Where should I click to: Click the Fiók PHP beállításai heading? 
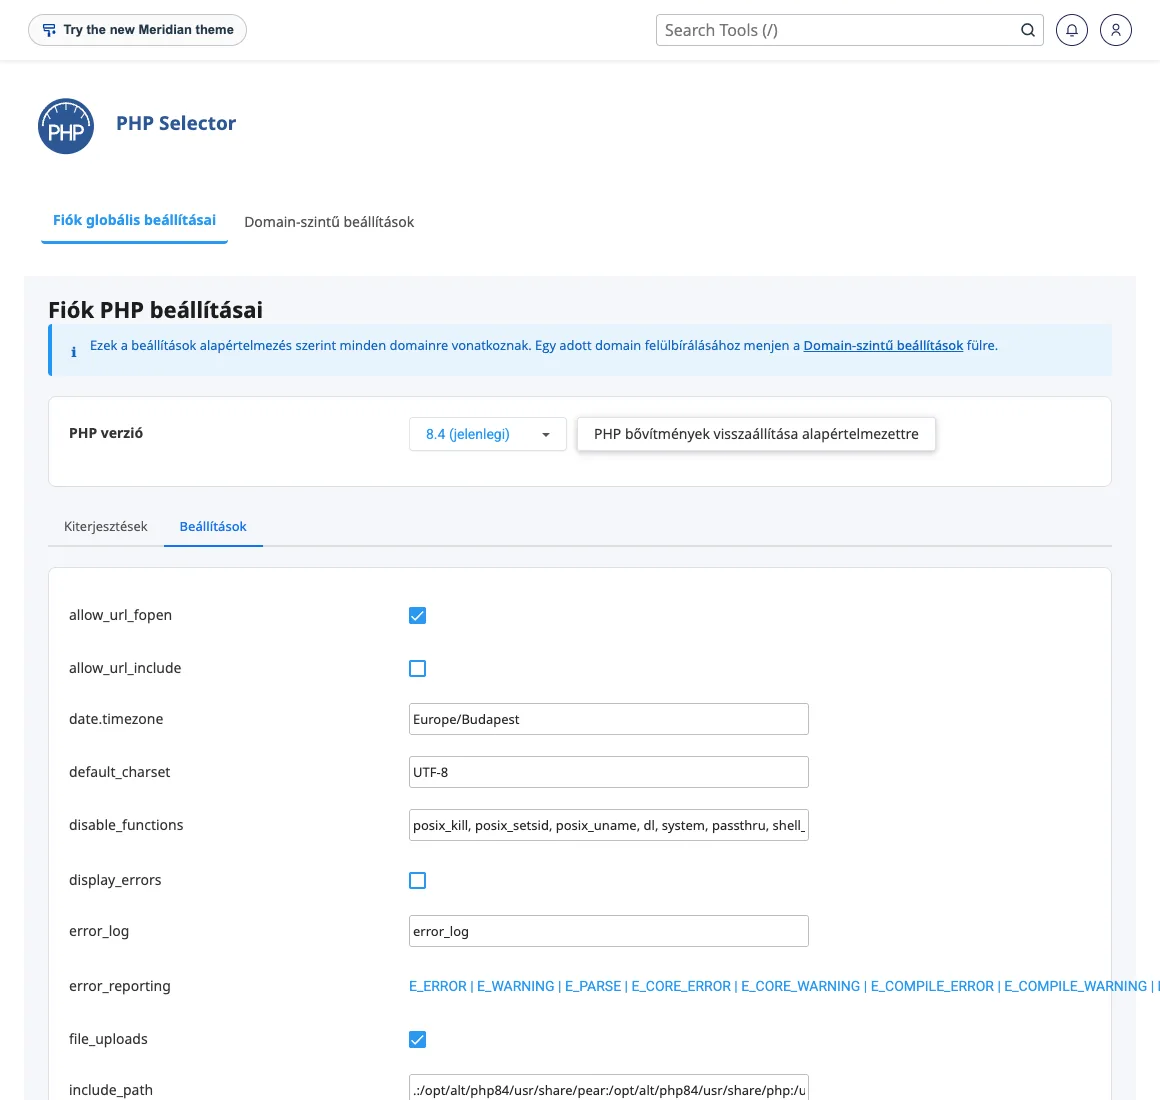[155, 310]
